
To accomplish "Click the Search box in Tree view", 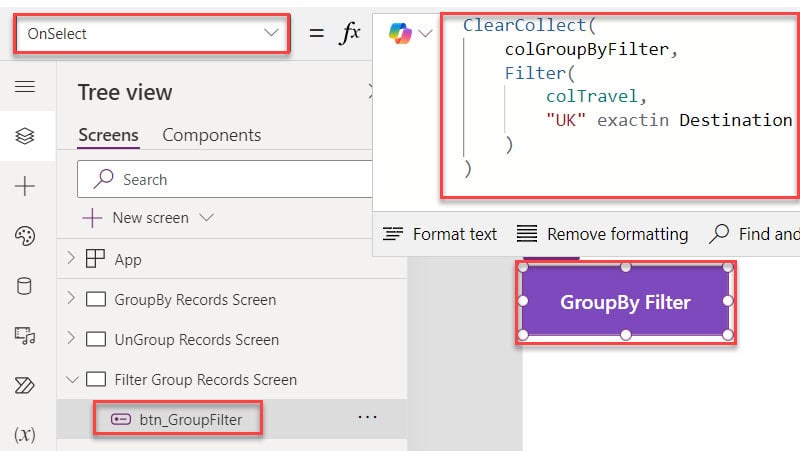I will (224, 179).
